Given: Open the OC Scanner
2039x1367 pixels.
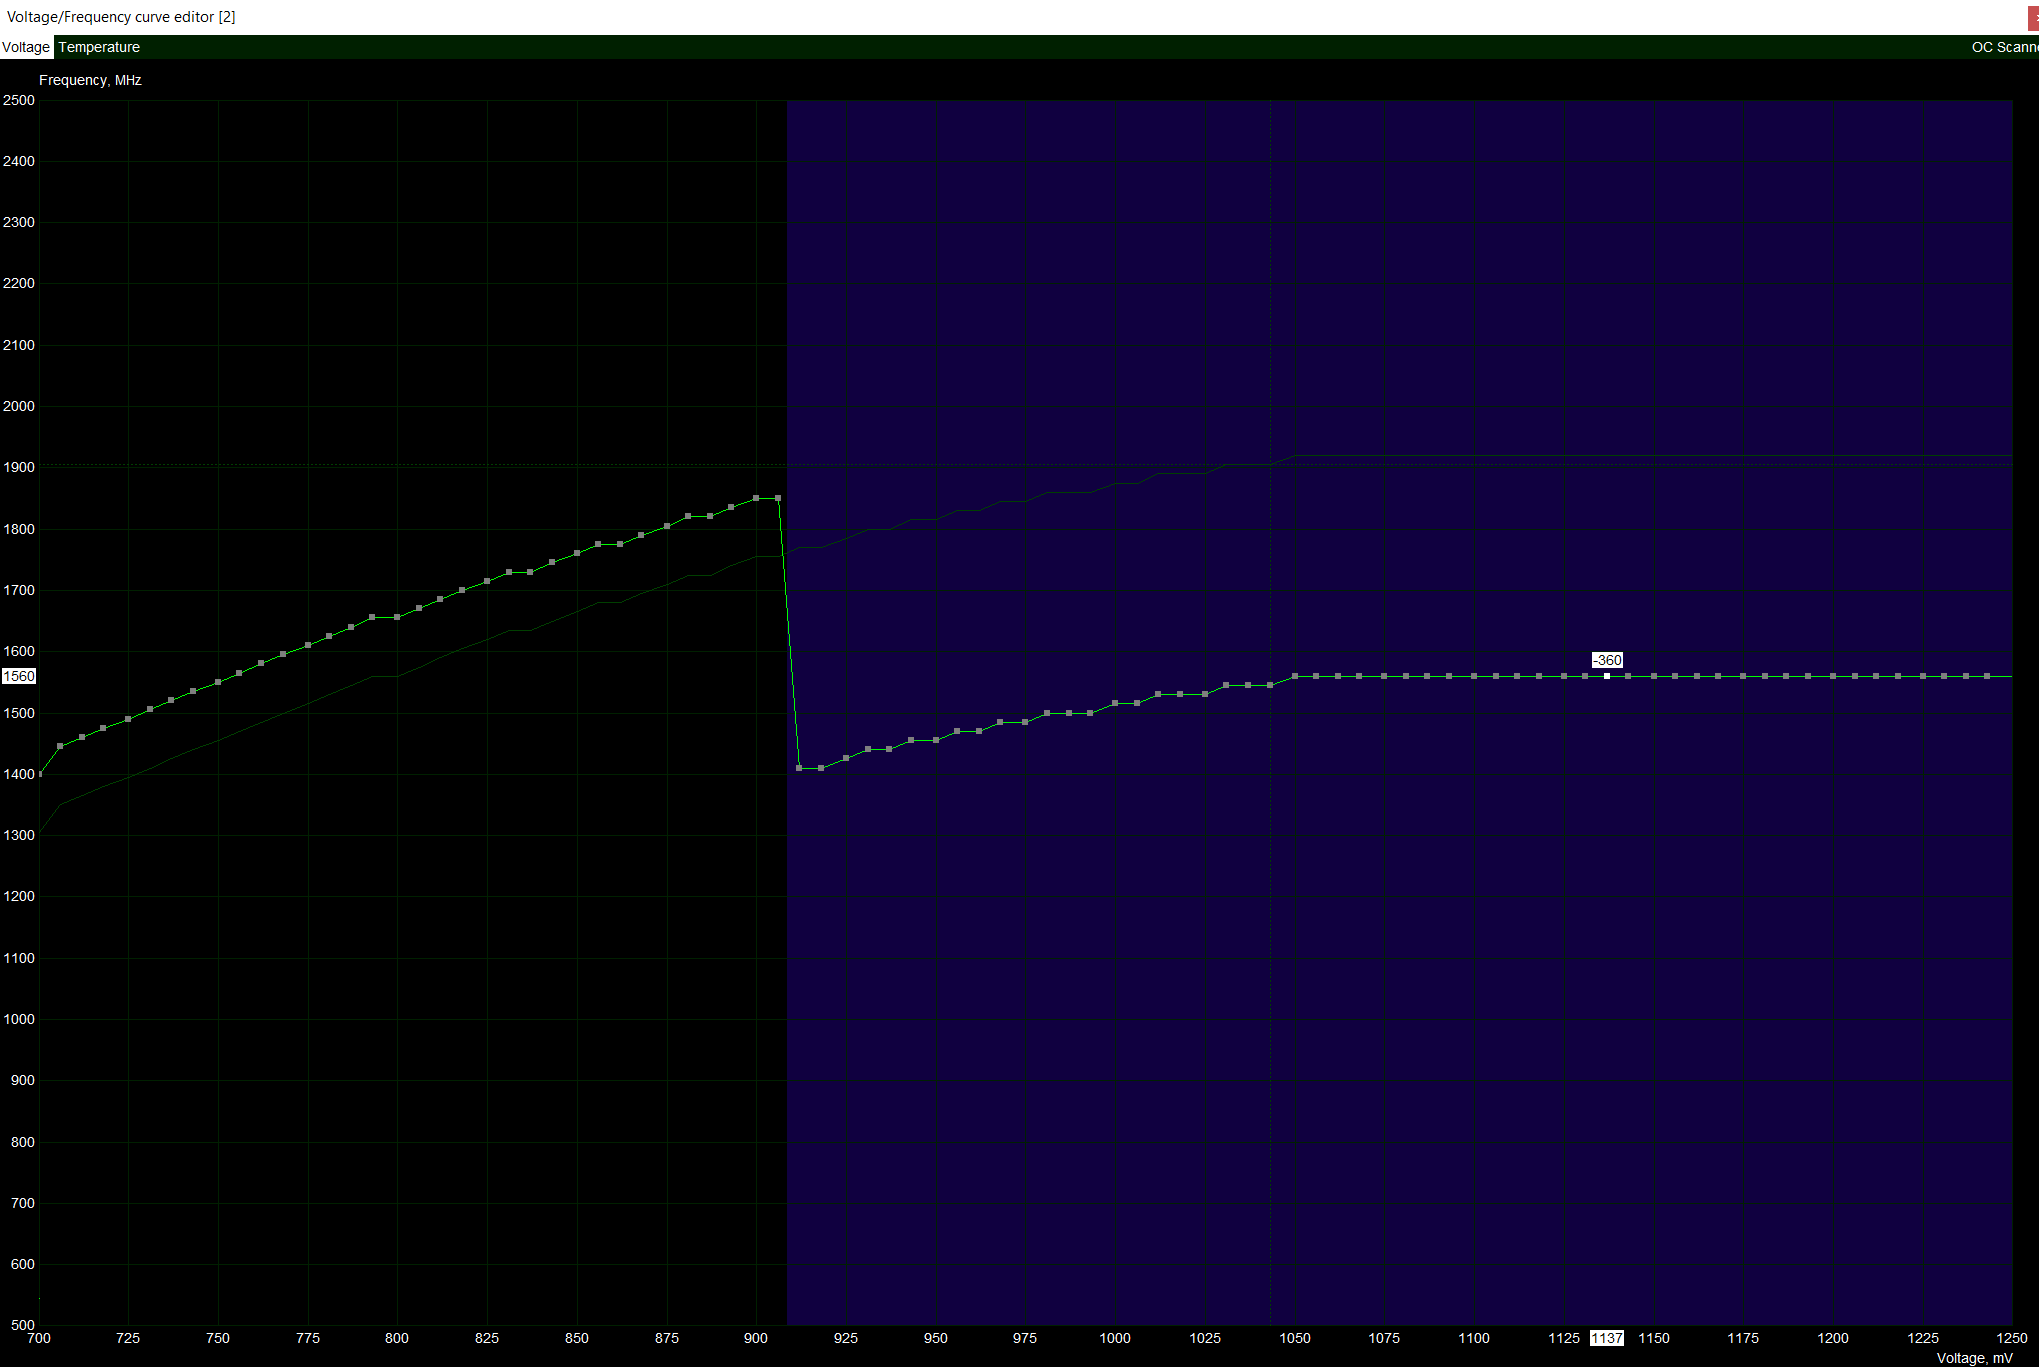Looking at the screenshot, I should click(2003, 47).
